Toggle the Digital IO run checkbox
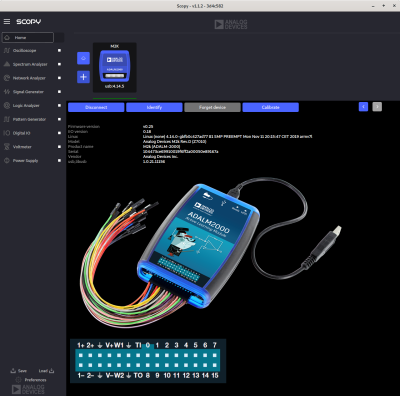This screenshot has width=400, height=396. 59,133
